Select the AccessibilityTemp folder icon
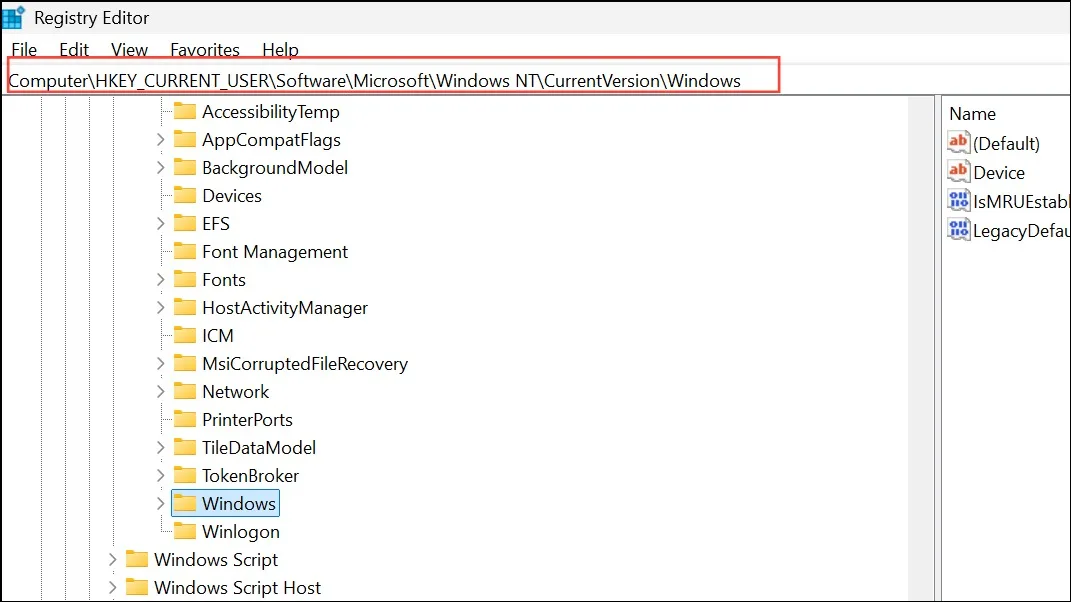The image size is (1071, 602). click(x=184, y=111)
